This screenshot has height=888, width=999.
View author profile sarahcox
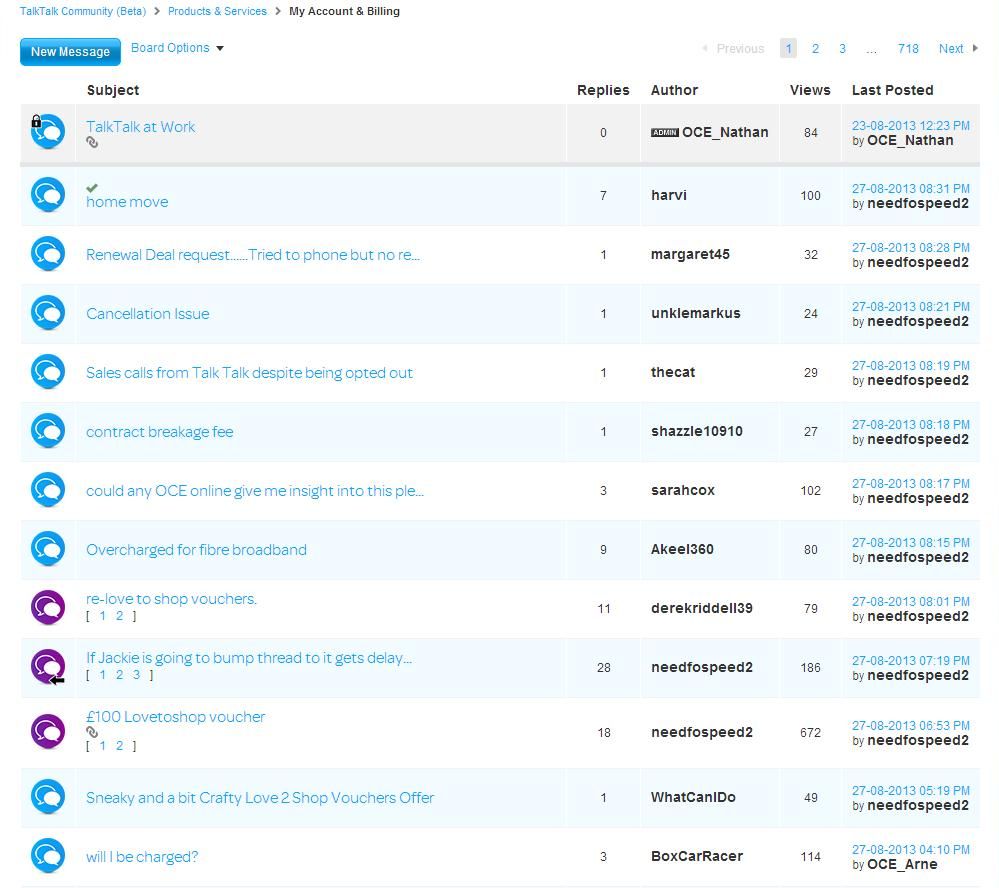[683, 490]
